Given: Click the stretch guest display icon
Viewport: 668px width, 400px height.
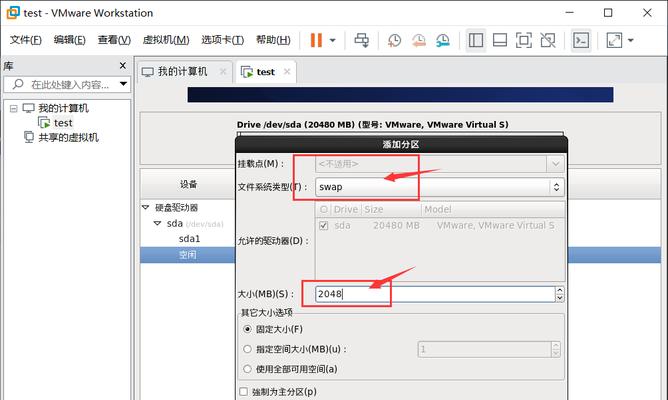Looking at the screenshot, I should pyautogui.click(x=614, y=40).
